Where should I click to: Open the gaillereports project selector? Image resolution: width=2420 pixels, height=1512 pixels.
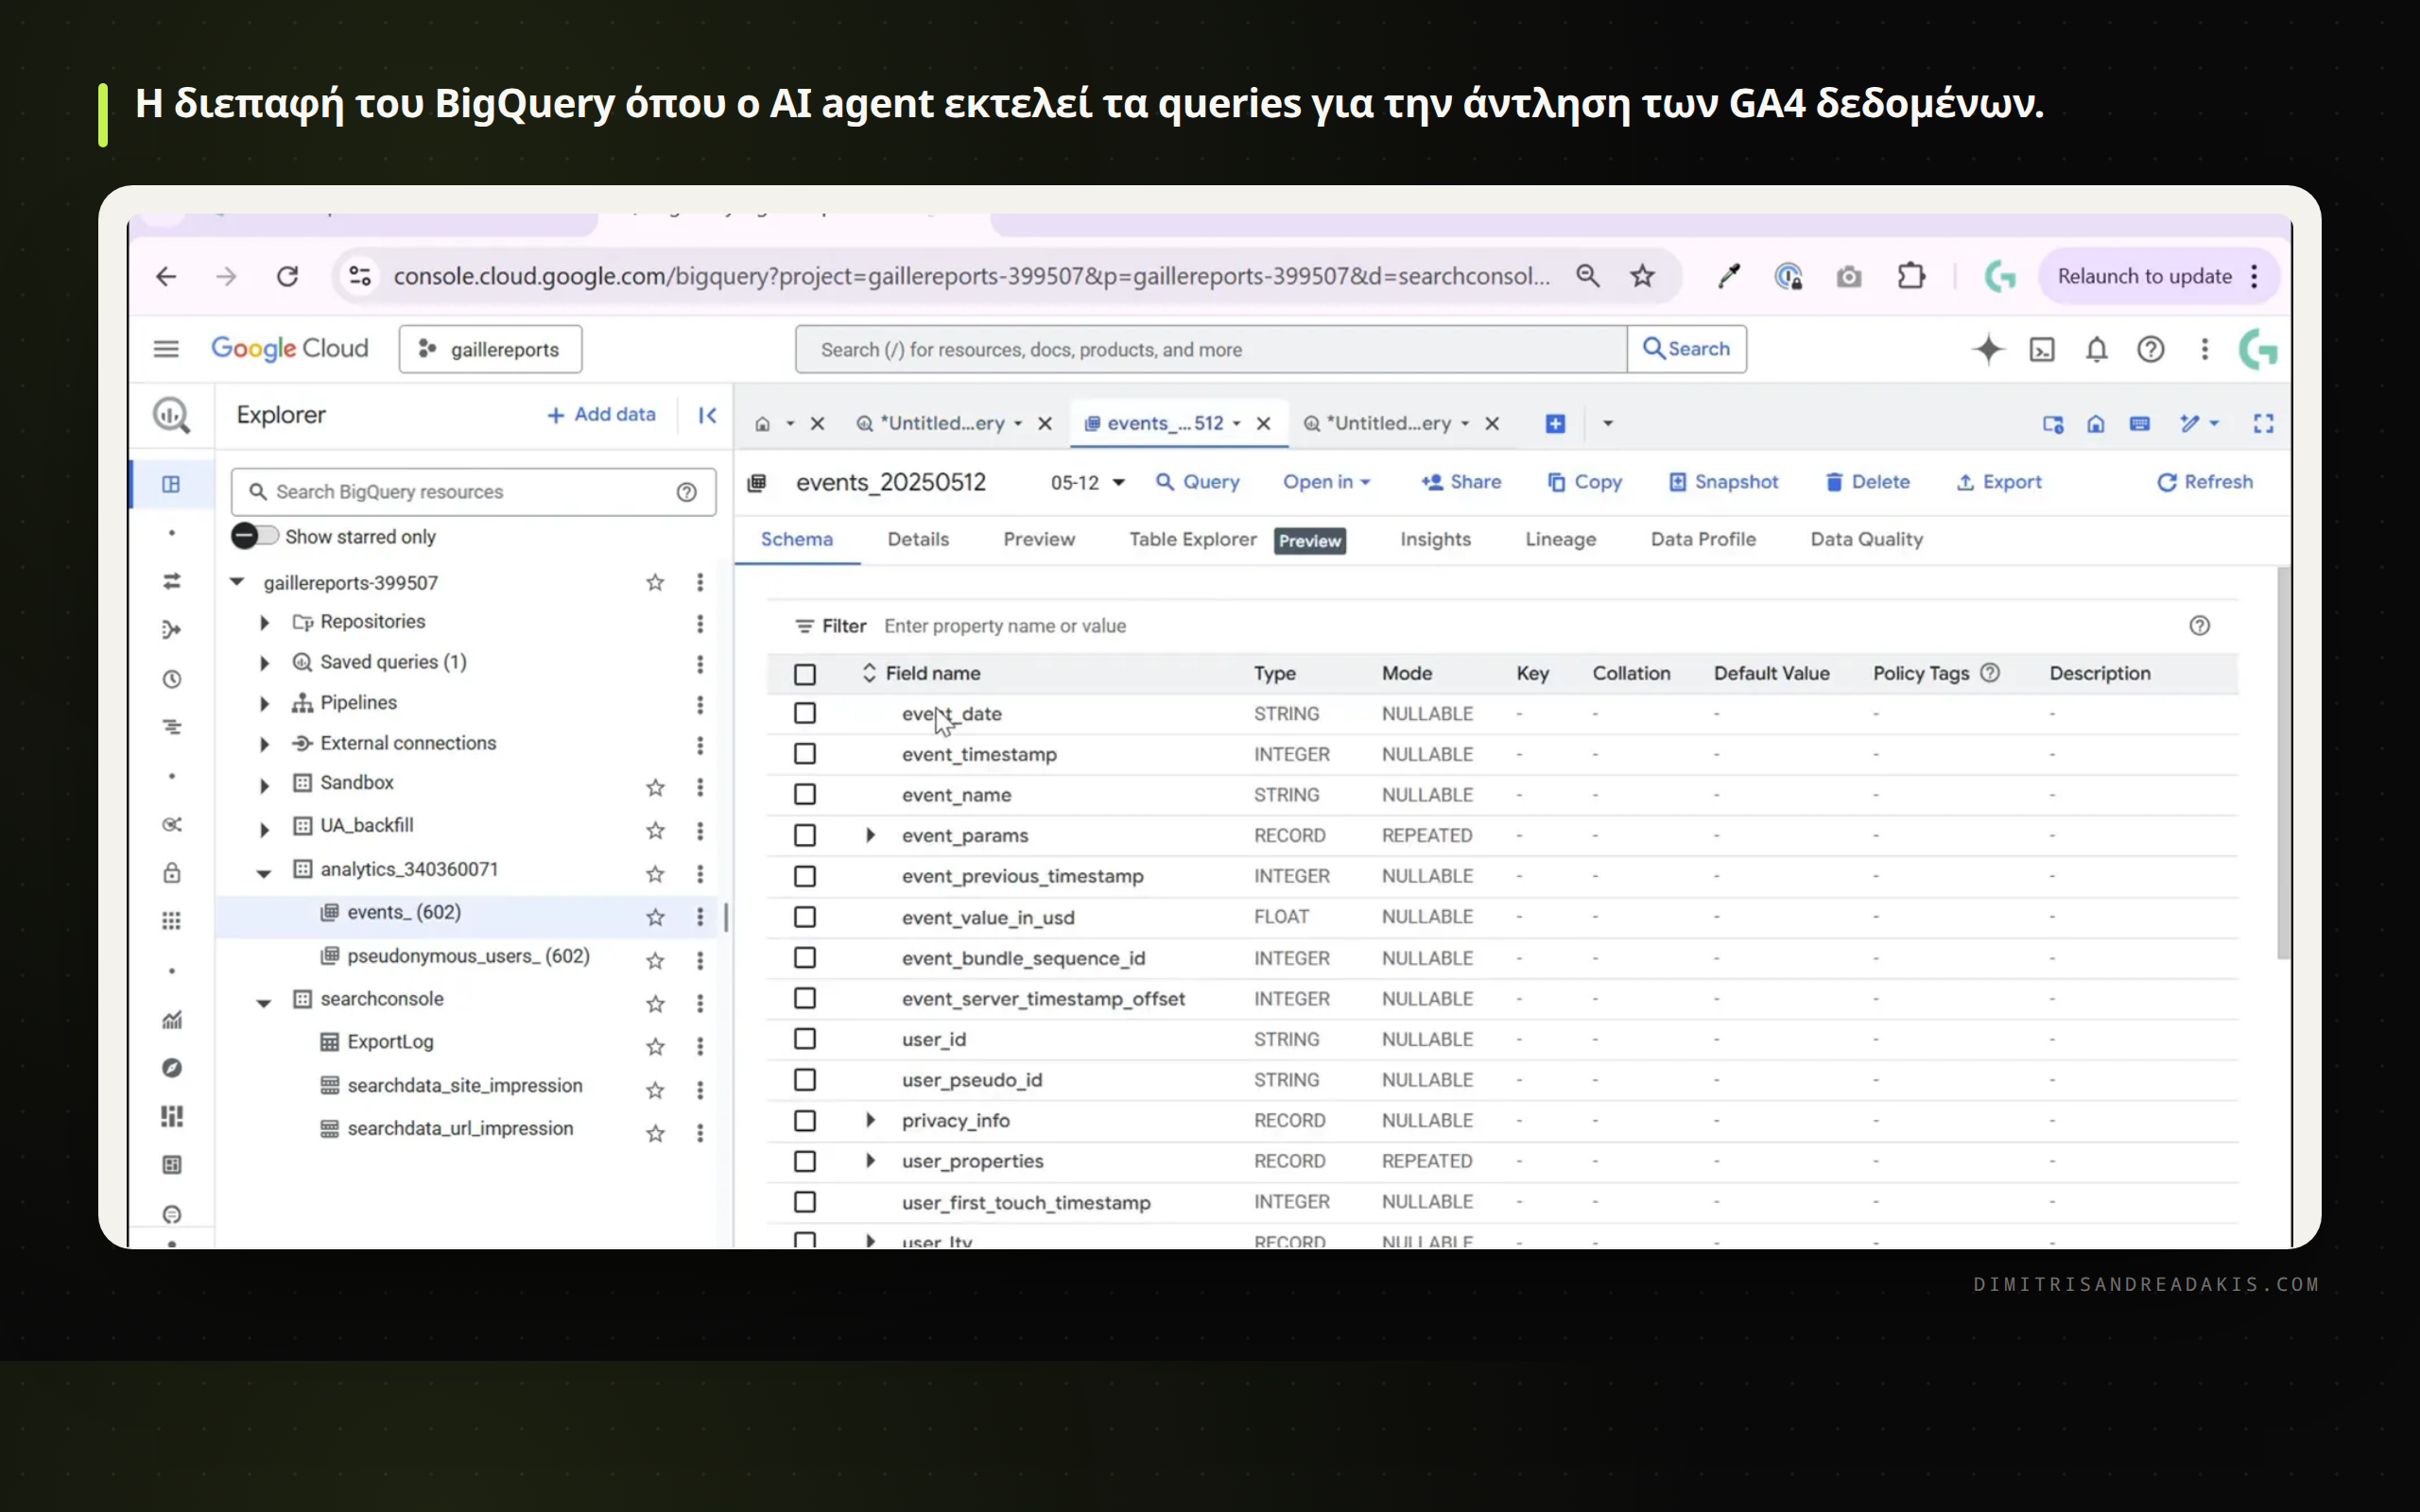[490, 349]
